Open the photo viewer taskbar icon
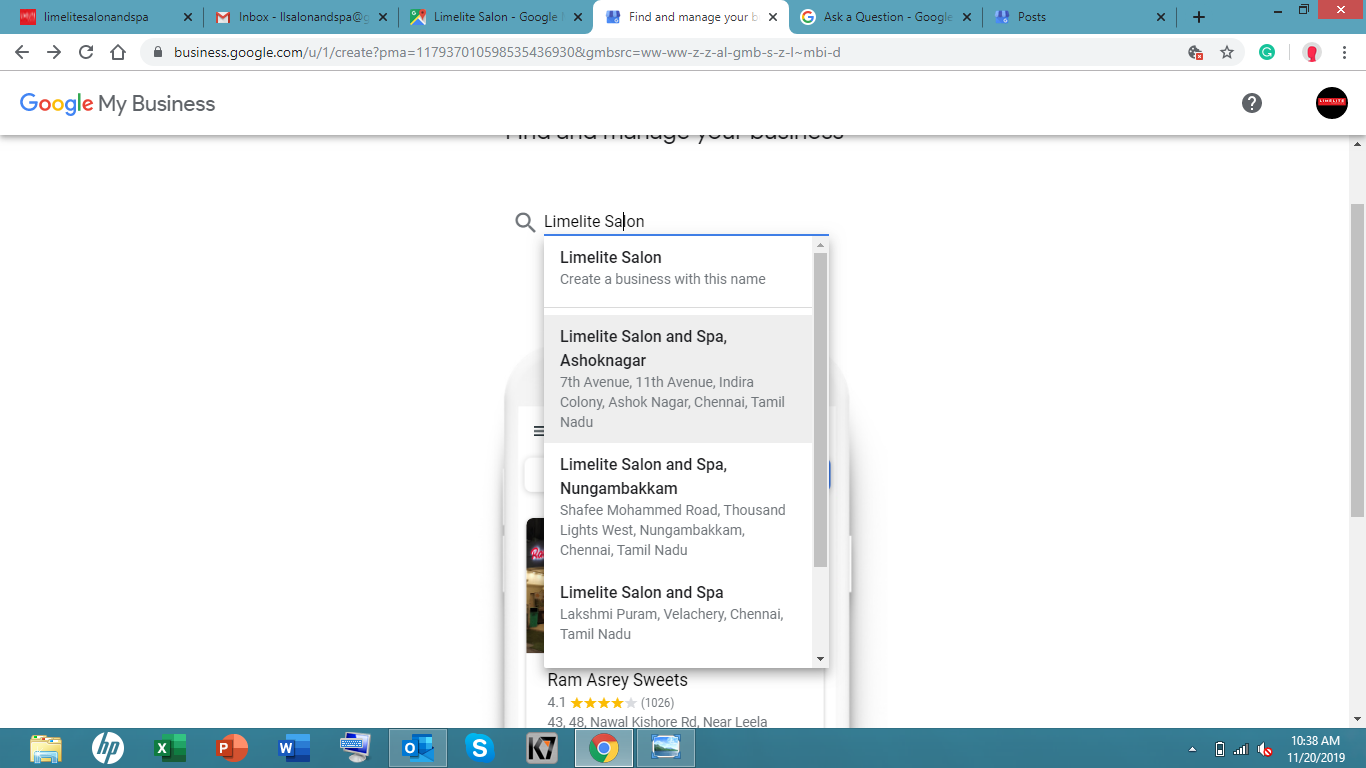1366x768 pixels. pyautogui.click(x=666, y=748)
